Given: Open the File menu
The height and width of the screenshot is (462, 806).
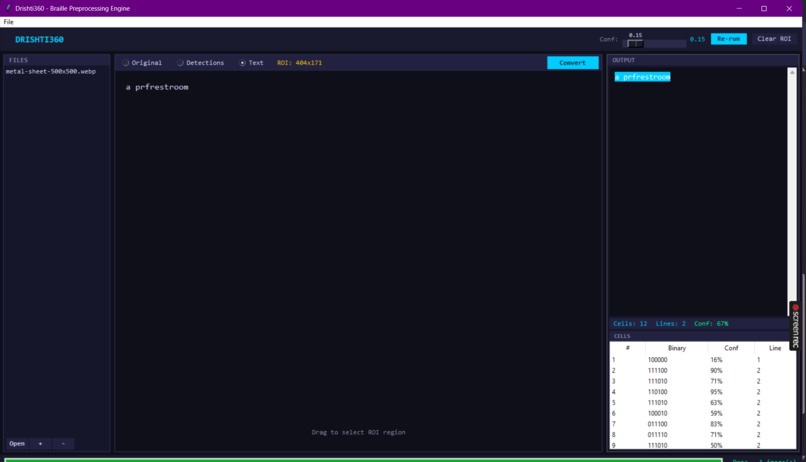Looking at the screenshot, I should 8,22.
